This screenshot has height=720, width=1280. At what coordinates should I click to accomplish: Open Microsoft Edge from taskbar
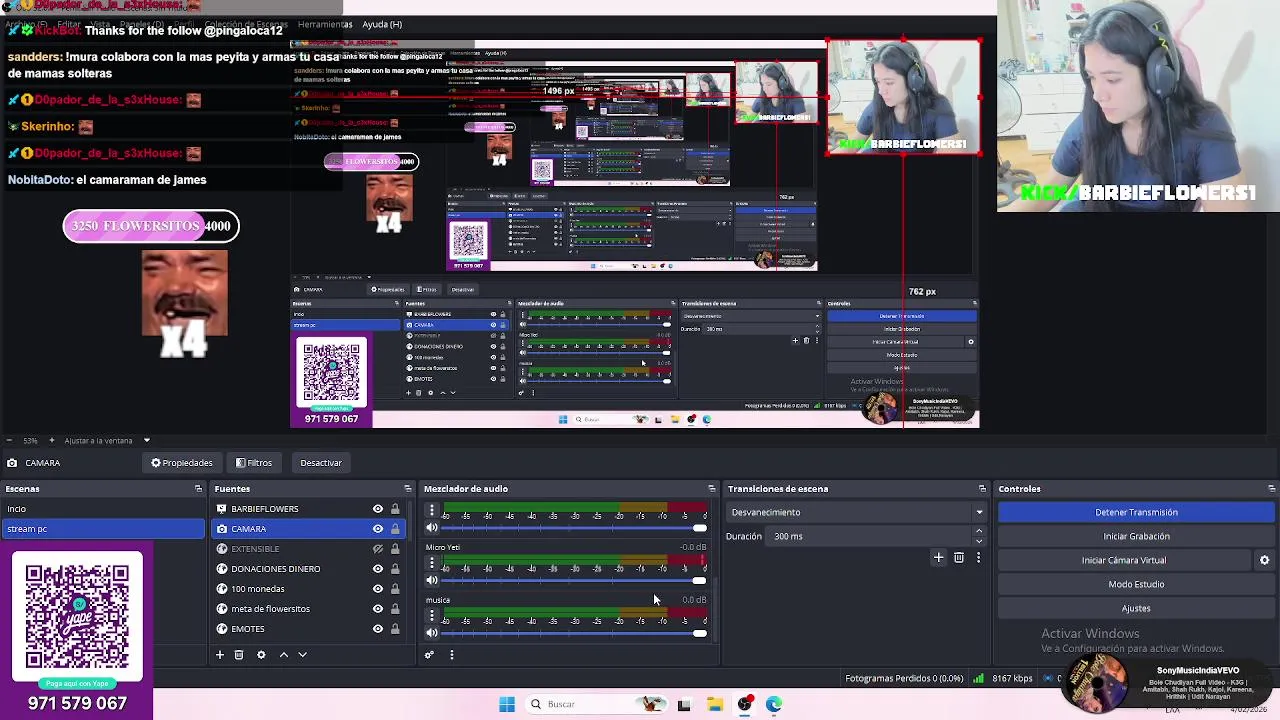click(x=774, y=704)
